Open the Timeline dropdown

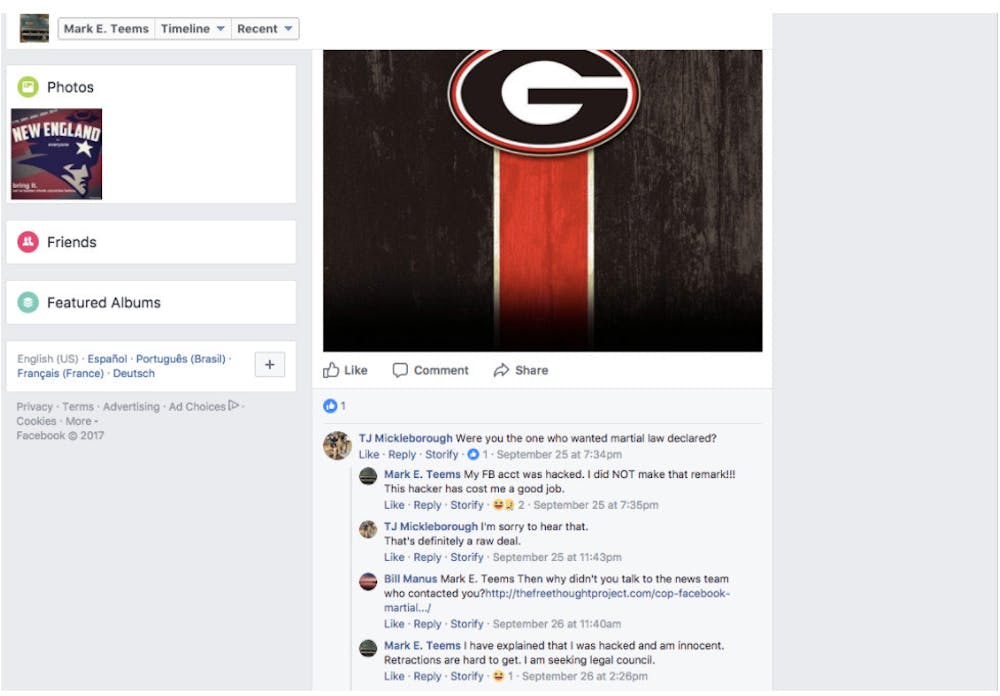click(193, 29)
